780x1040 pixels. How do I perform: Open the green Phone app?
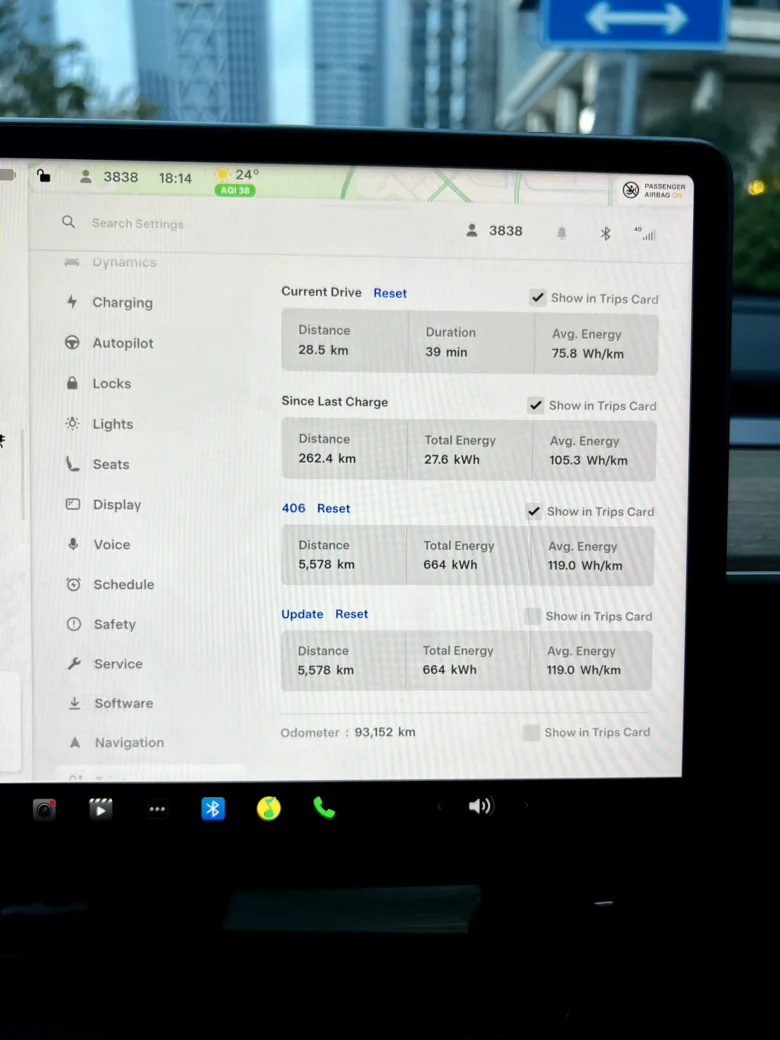coord(324,808)
